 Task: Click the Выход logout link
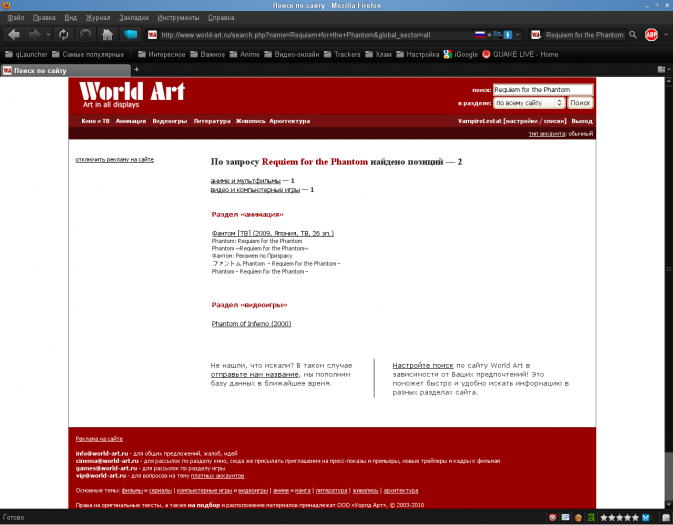582,121
